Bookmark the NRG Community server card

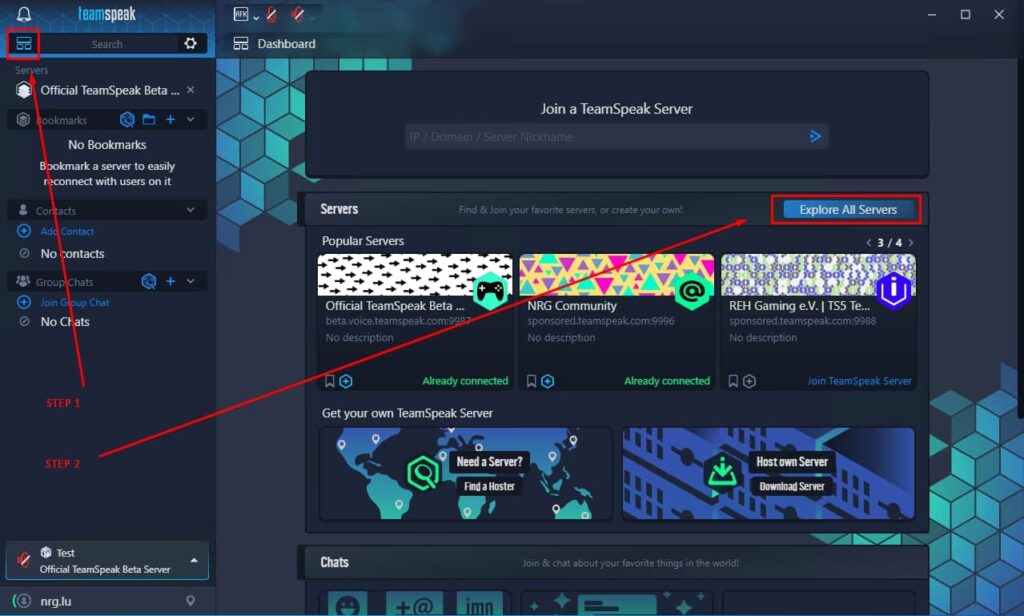pos(532,381)
